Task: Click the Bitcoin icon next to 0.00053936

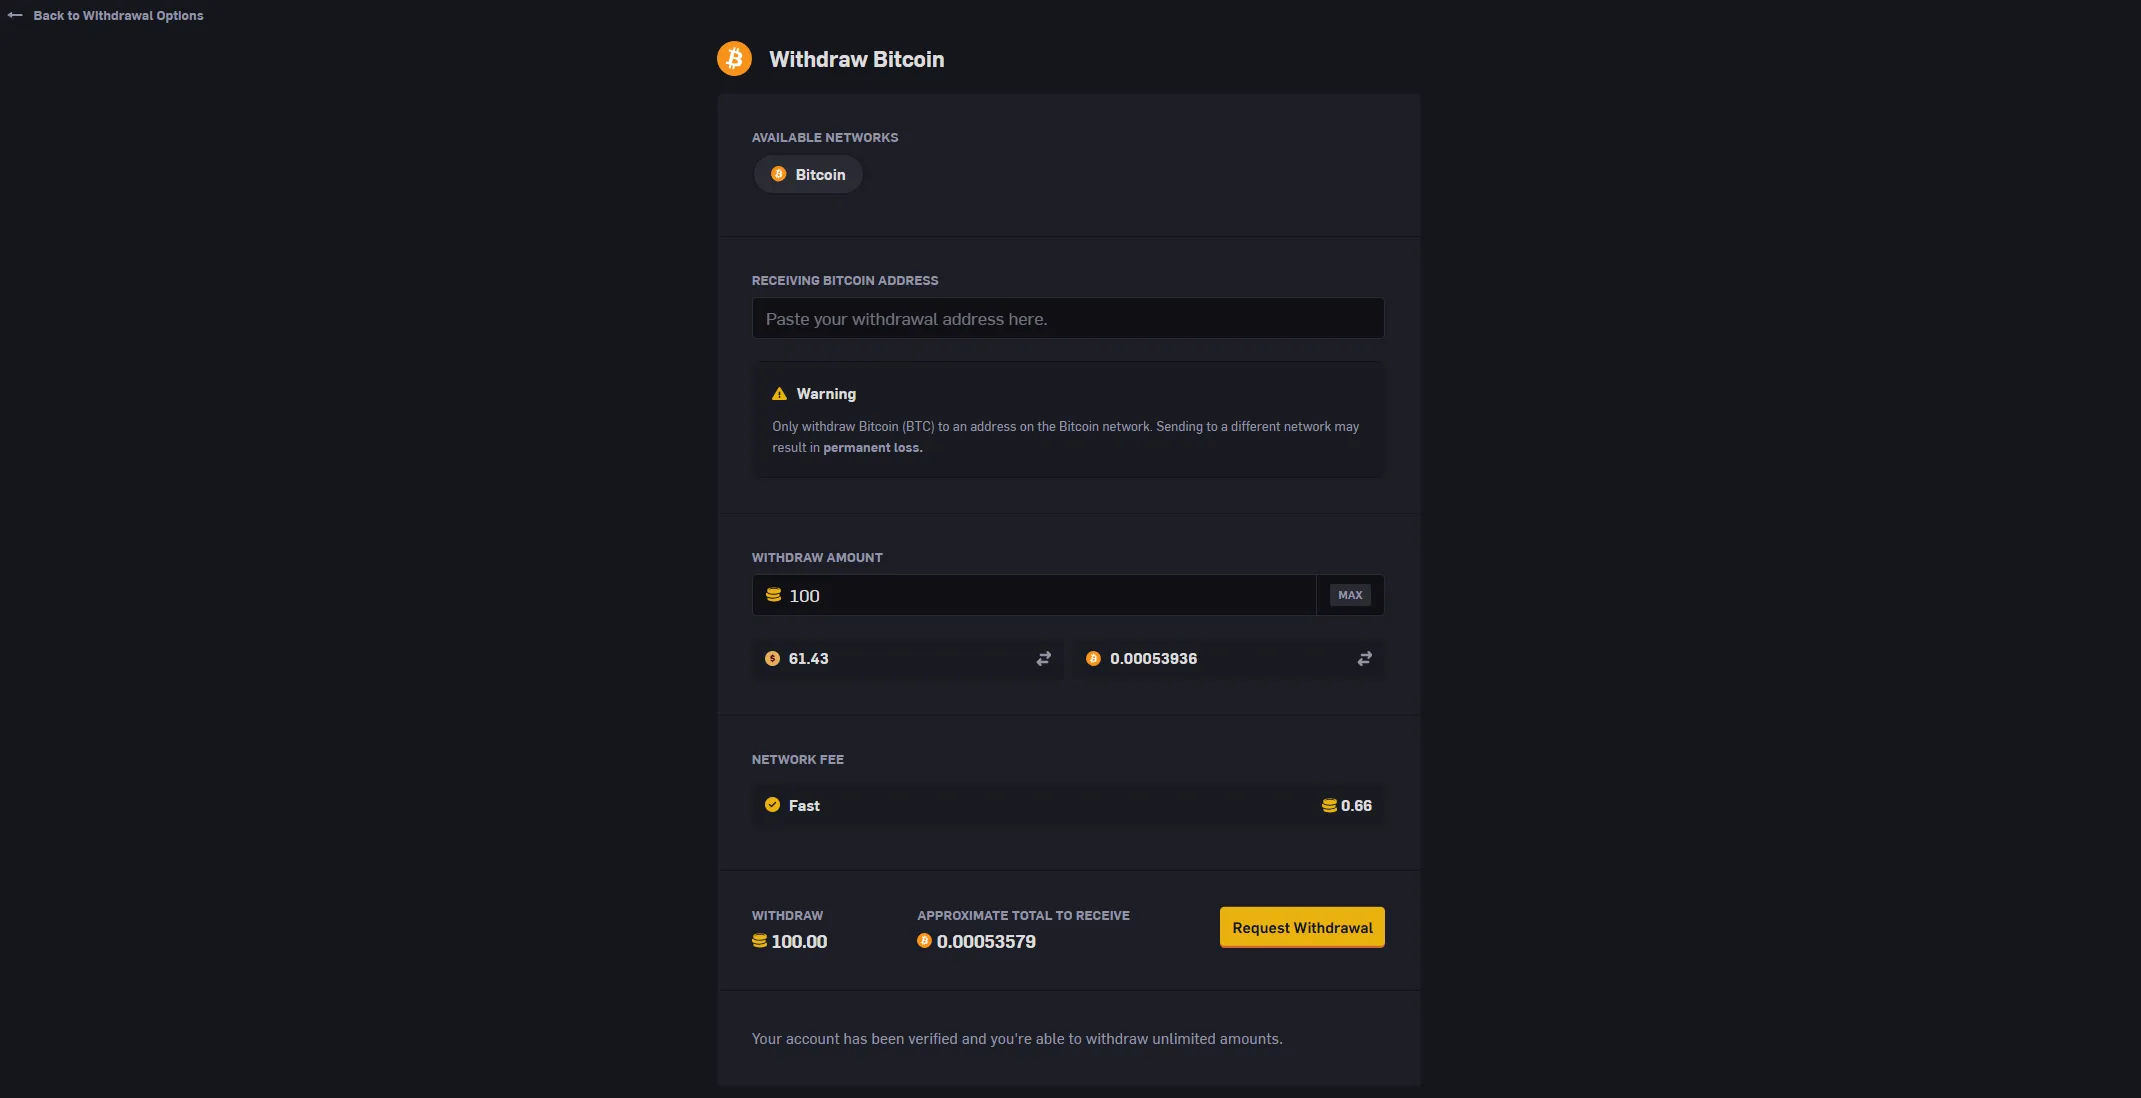Action: point(1093,659)
